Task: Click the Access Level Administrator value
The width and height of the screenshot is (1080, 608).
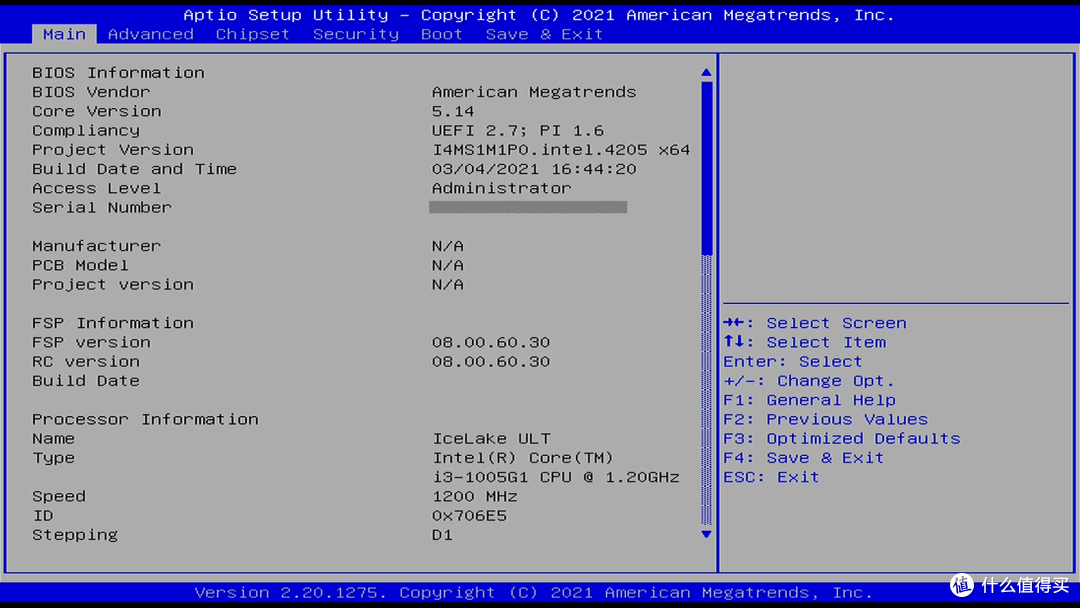Action: pyautogui.click(x=501, y=188)
